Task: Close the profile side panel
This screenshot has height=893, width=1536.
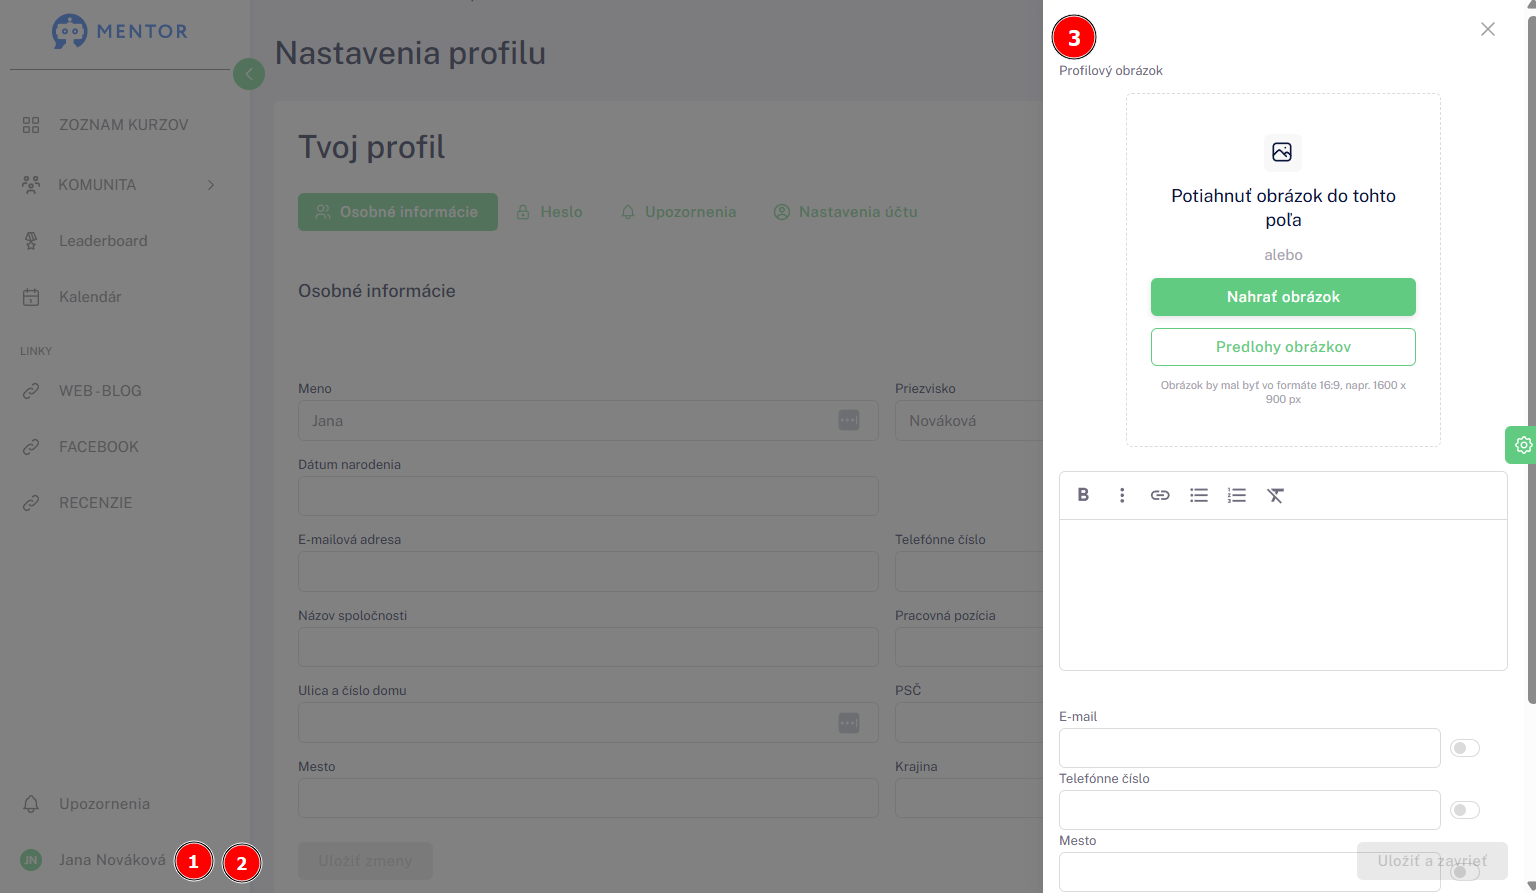Action: pyautogui.click(x=1488, y=29)
